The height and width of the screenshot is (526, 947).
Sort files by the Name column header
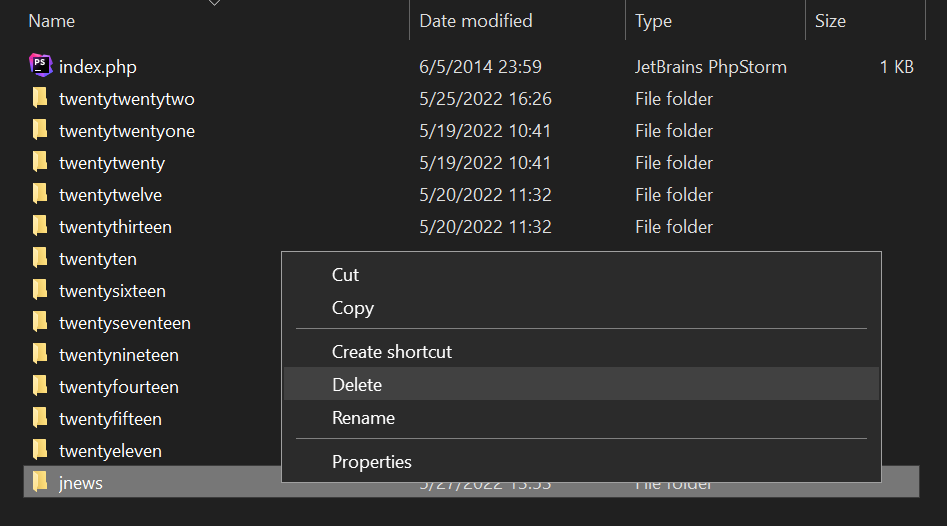[51, 20]
